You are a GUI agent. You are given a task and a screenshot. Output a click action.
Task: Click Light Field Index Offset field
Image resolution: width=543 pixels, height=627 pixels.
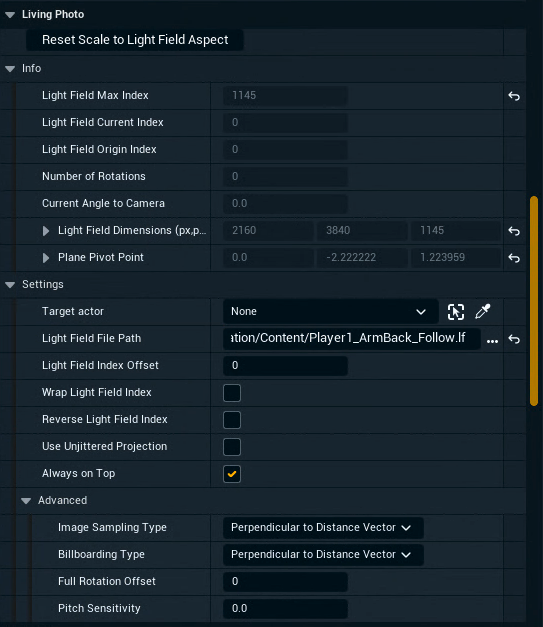click(x=285, y=365)
